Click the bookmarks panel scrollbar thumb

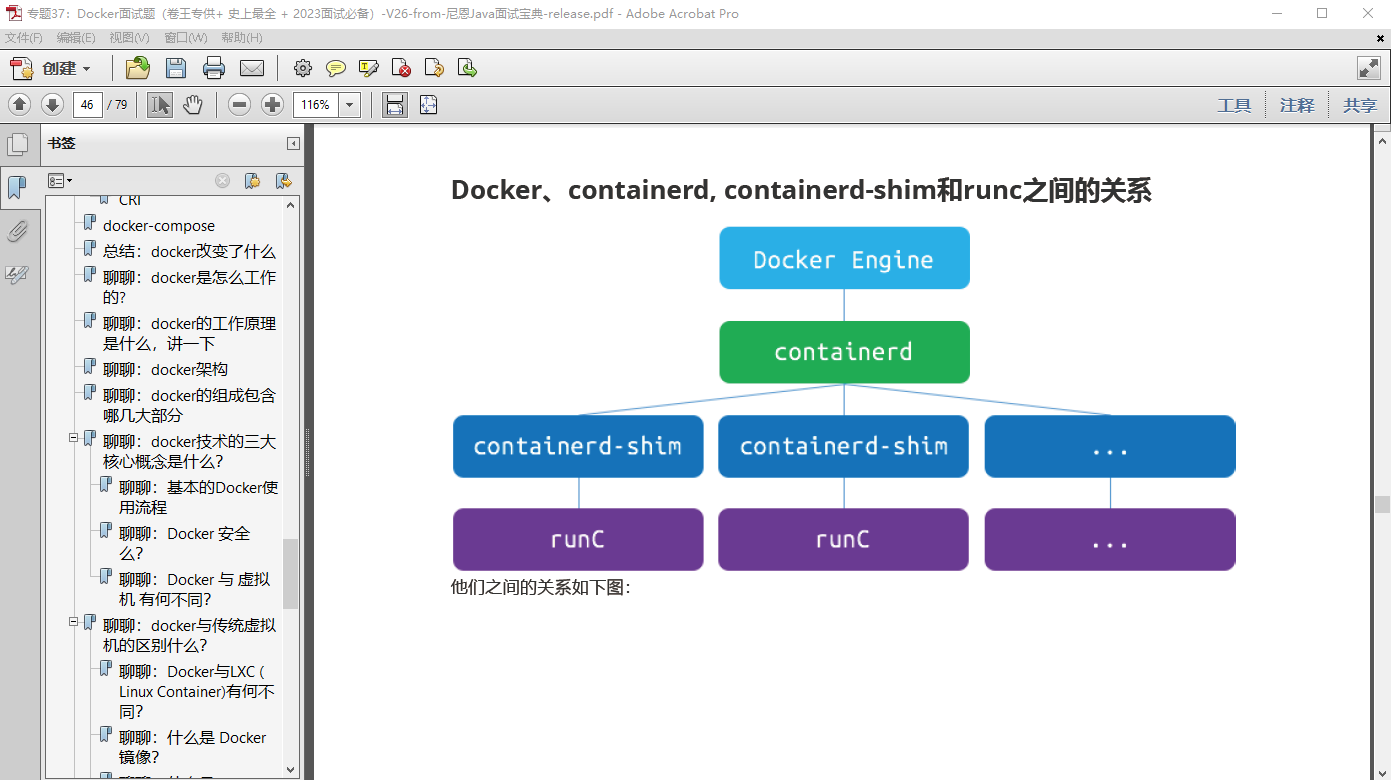tap(291, 574)
